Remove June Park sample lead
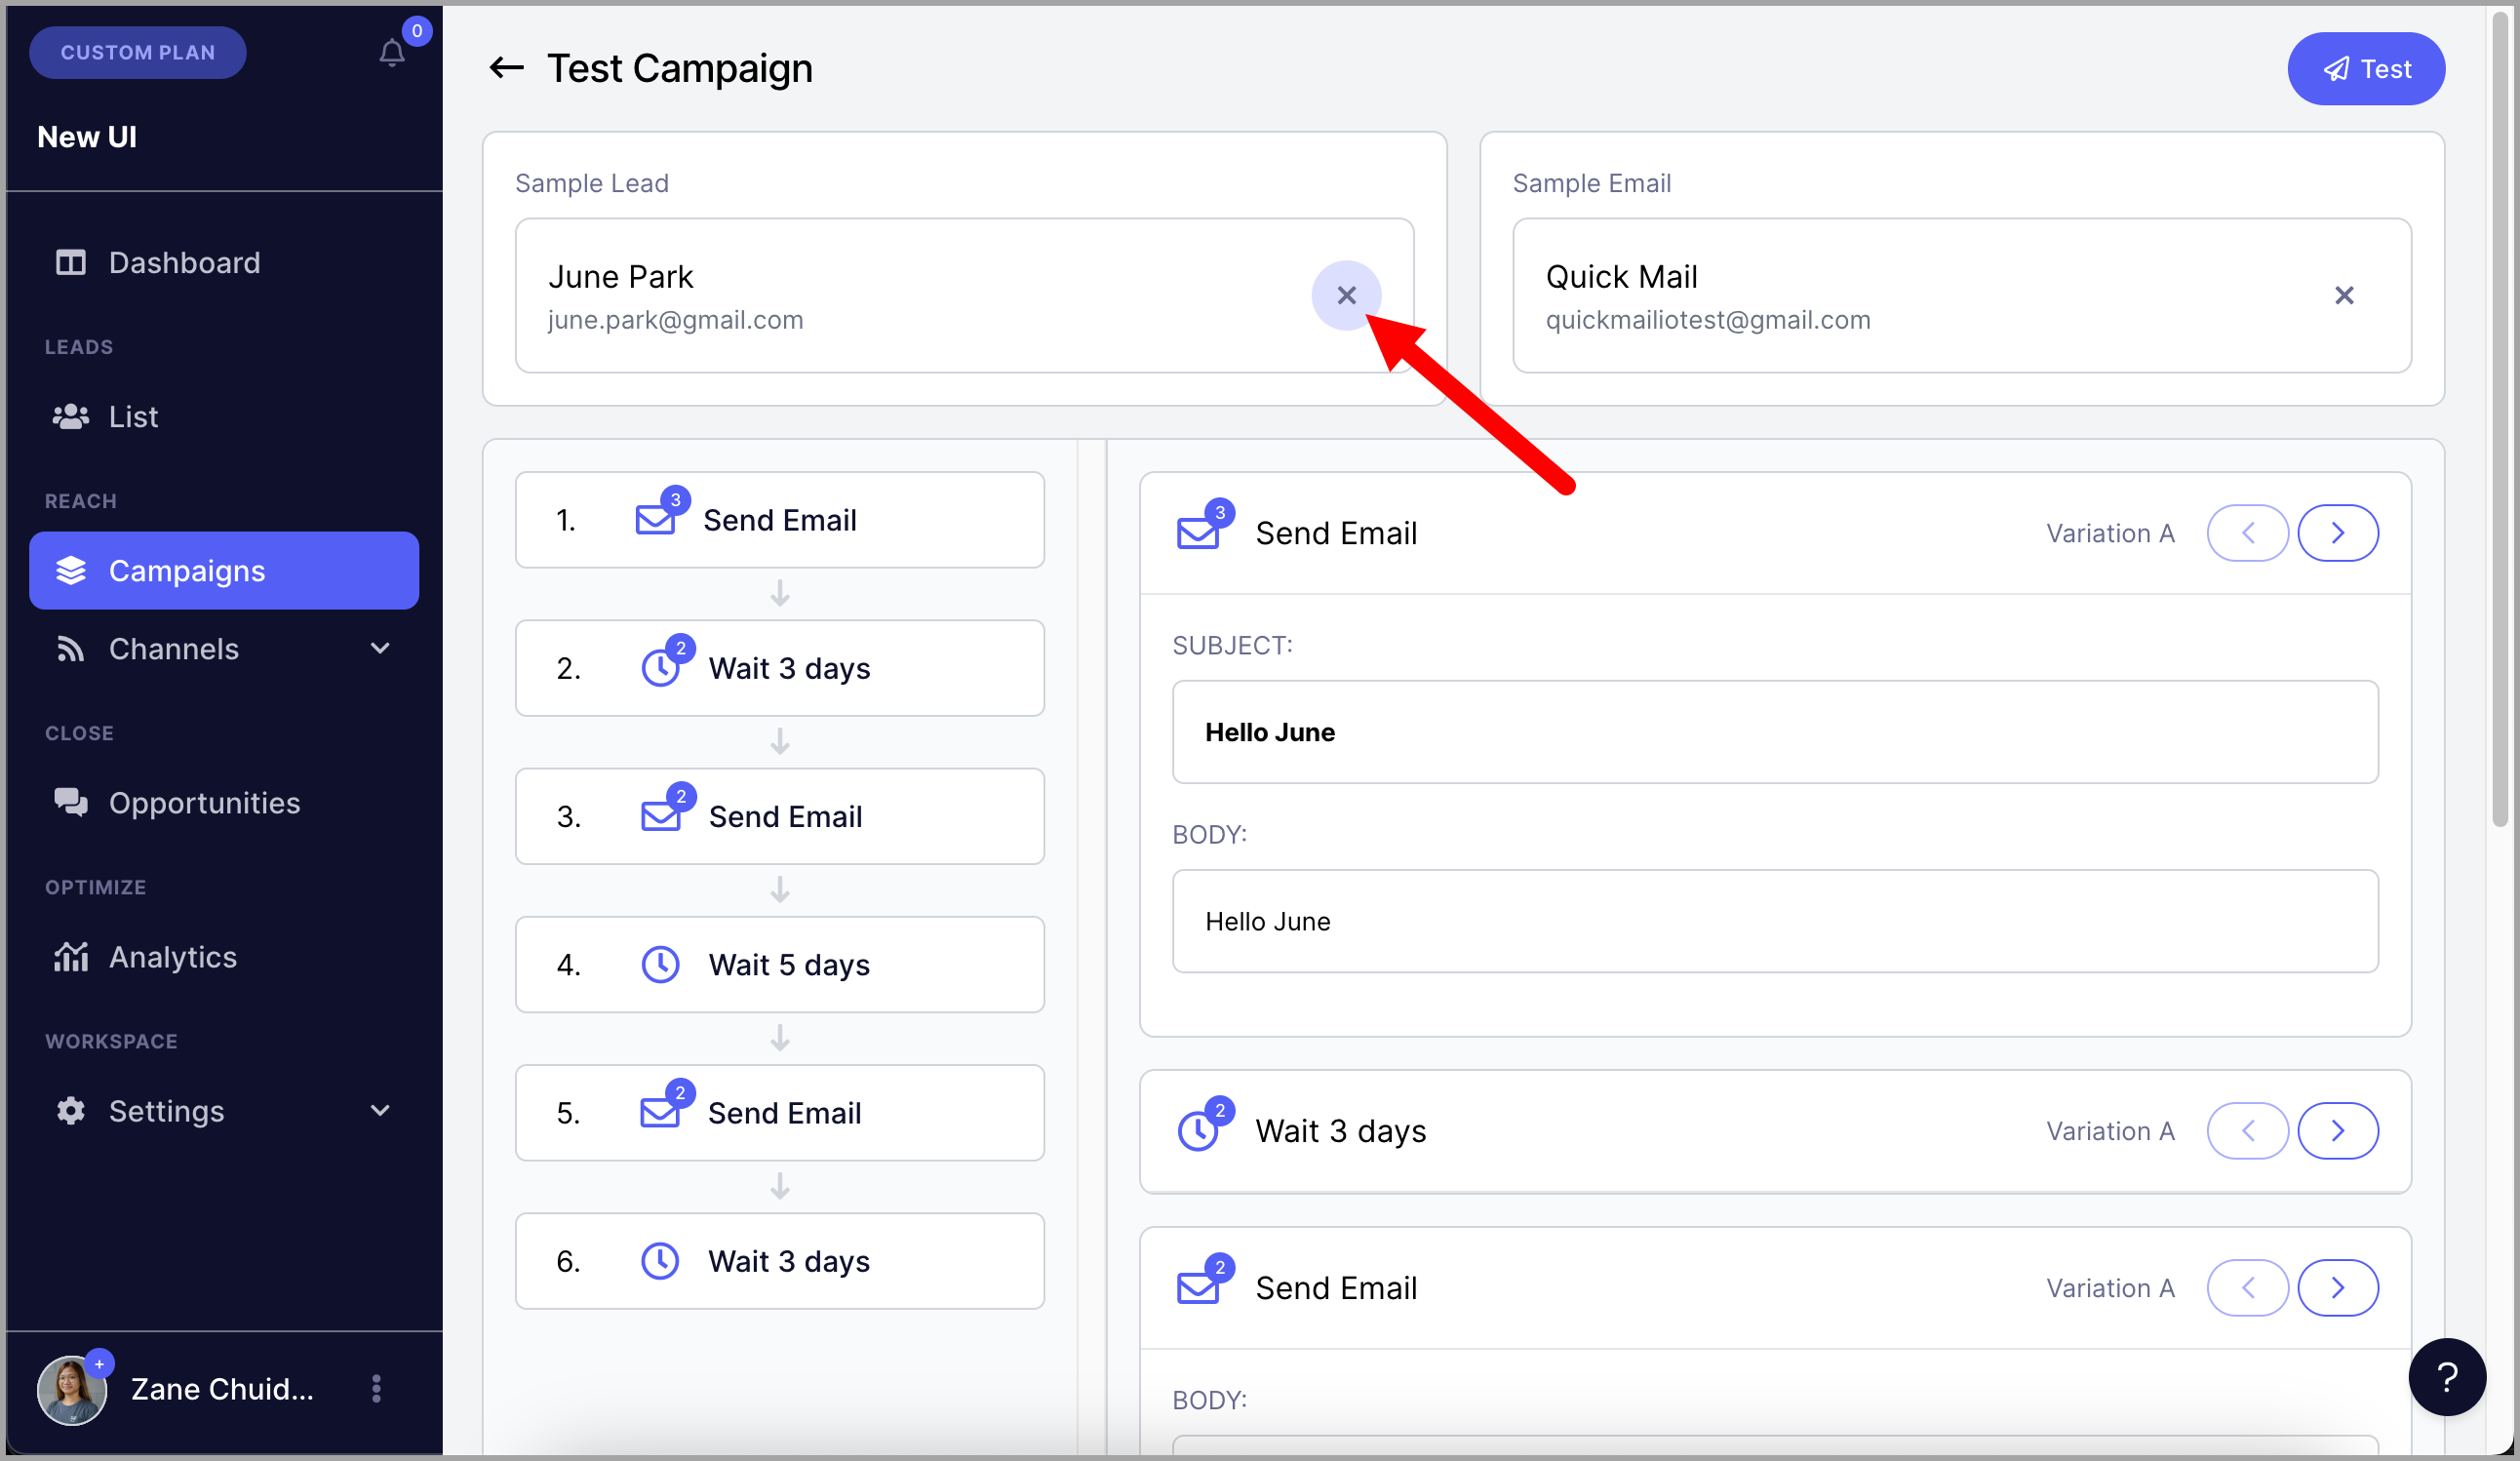 click(x=1346, y=295)
